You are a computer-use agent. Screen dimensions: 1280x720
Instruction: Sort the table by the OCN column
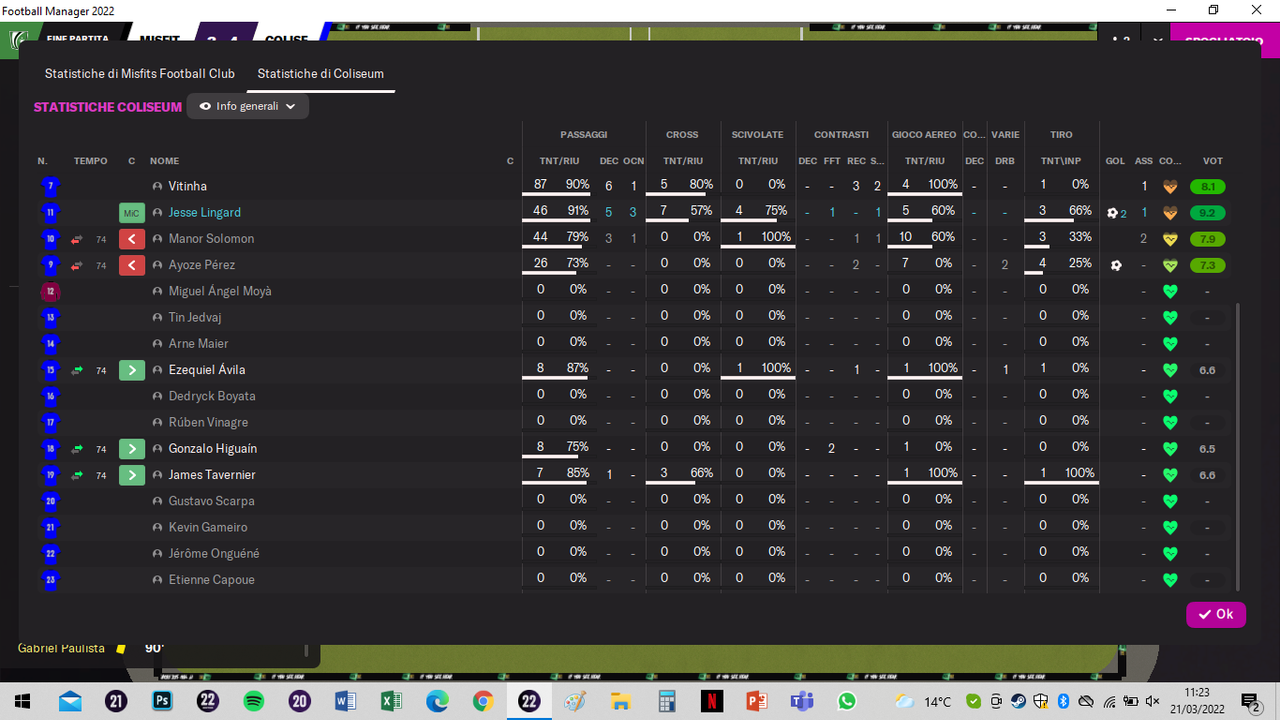pos(634,161)
